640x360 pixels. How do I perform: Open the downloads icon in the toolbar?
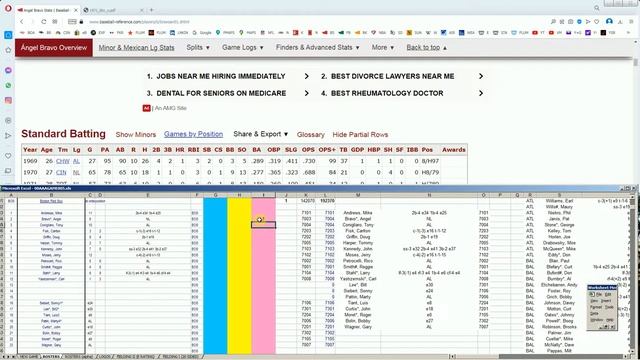pos(620,22)
